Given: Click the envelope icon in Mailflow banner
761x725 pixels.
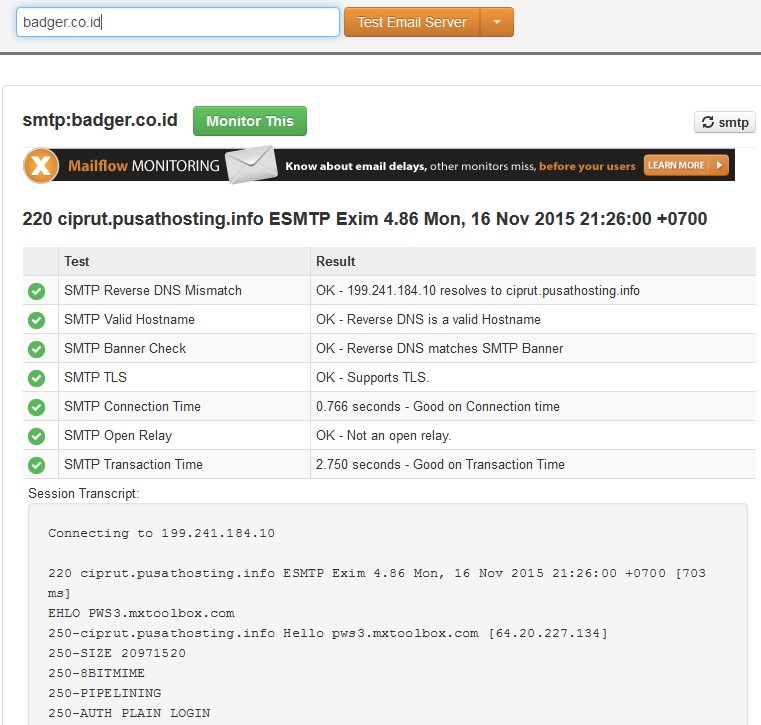Looking at the screenshot, I should (x=250, y=165).
